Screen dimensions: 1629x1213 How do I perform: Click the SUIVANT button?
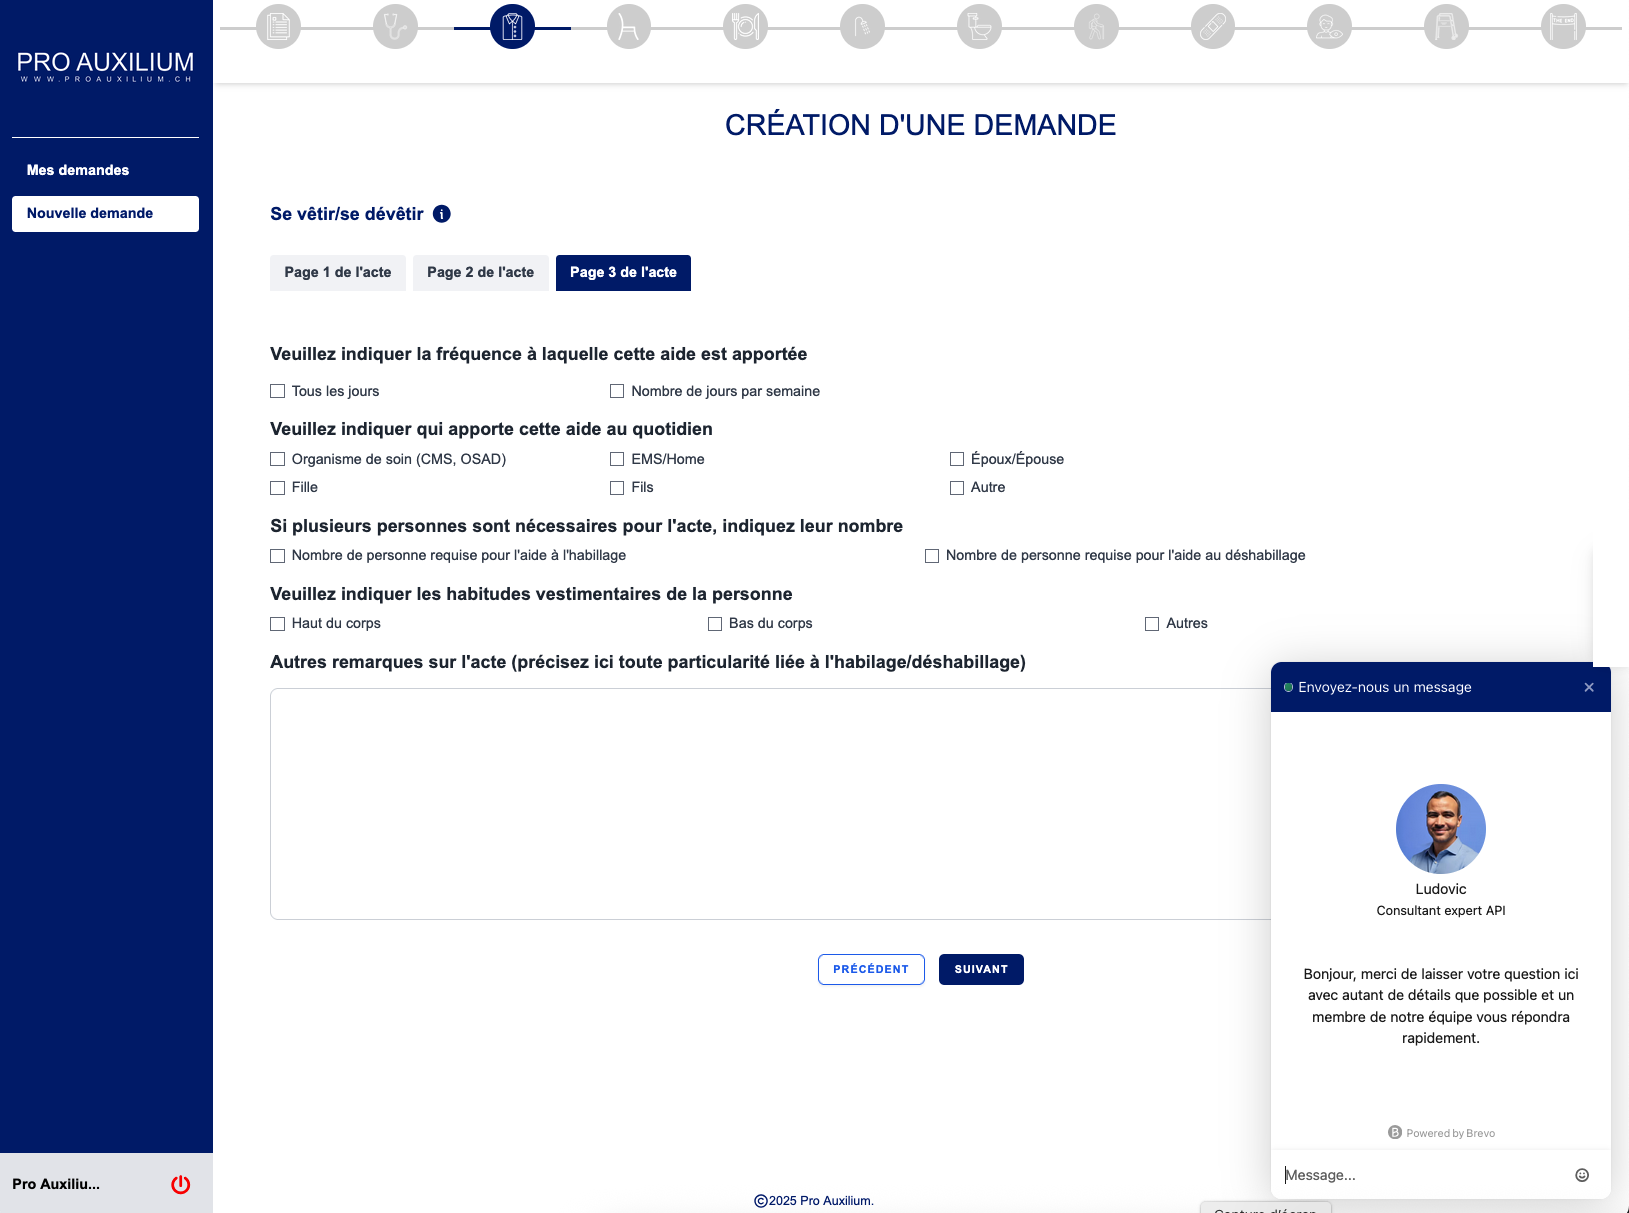(981, 969)
